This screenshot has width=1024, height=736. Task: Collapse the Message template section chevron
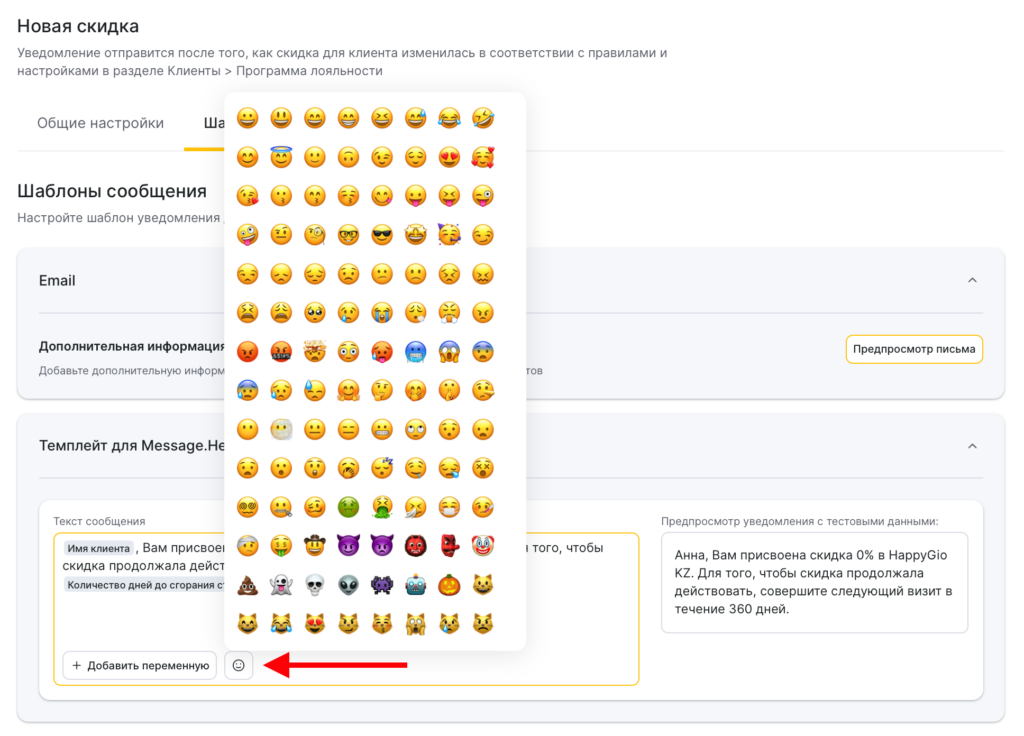coord(972,446)
